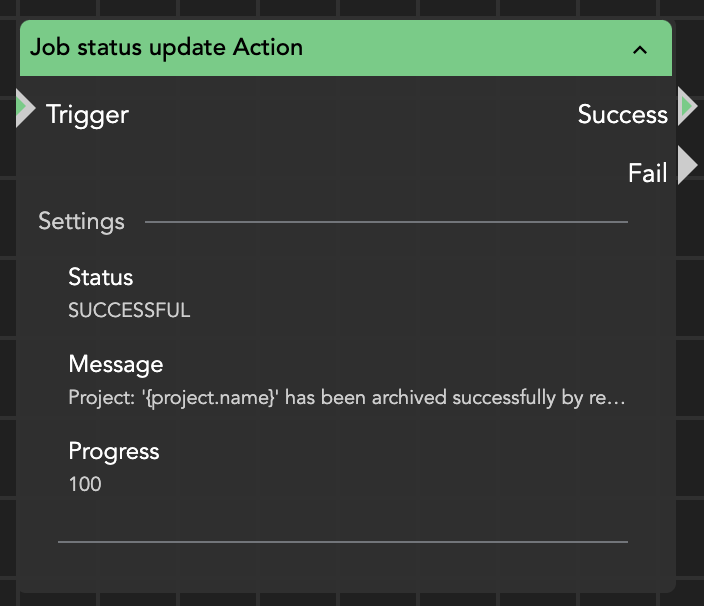Viewport: 704px width, 606px height.
Task: Click the Progress setting label
Action: pyautogui.click(x=113, y=451)
